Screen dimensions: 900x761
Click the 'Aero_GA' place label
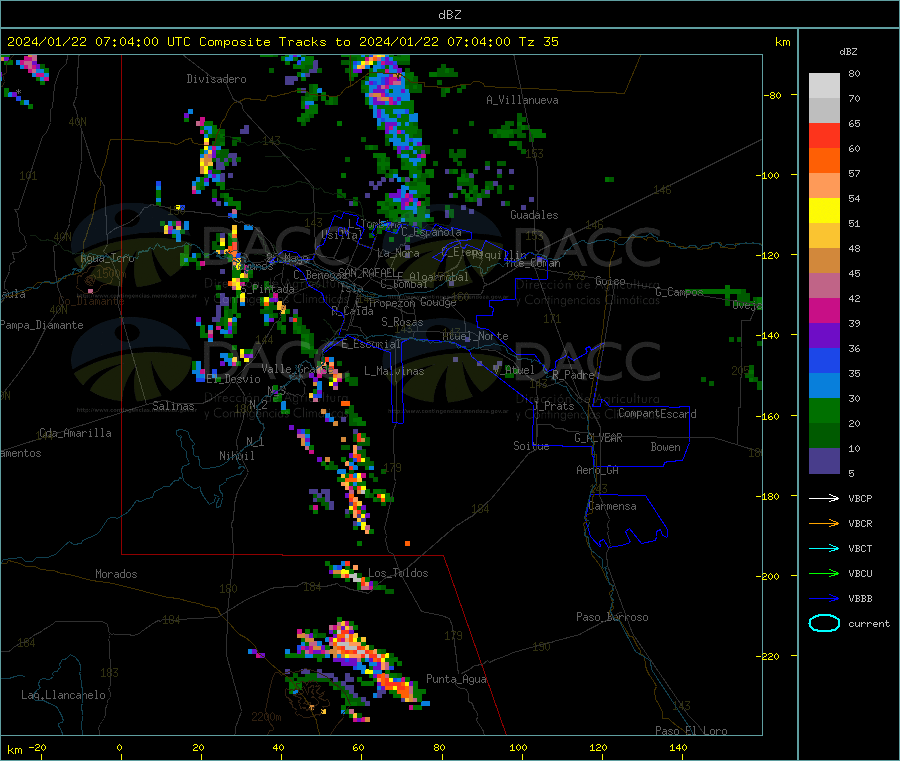[597, 470]
